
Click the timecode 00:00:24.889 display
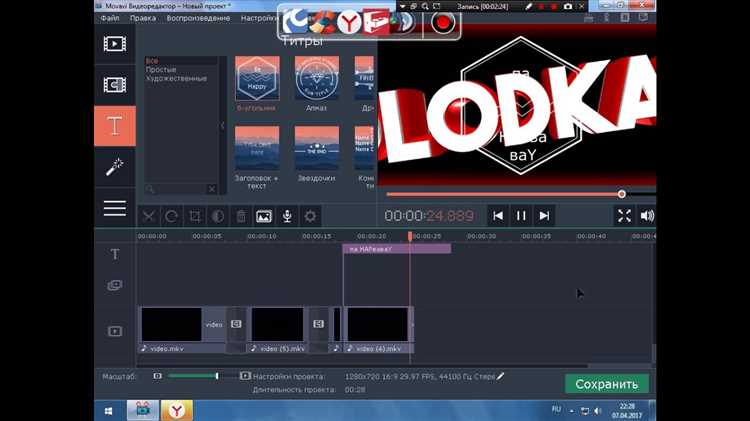coord(429,216)
